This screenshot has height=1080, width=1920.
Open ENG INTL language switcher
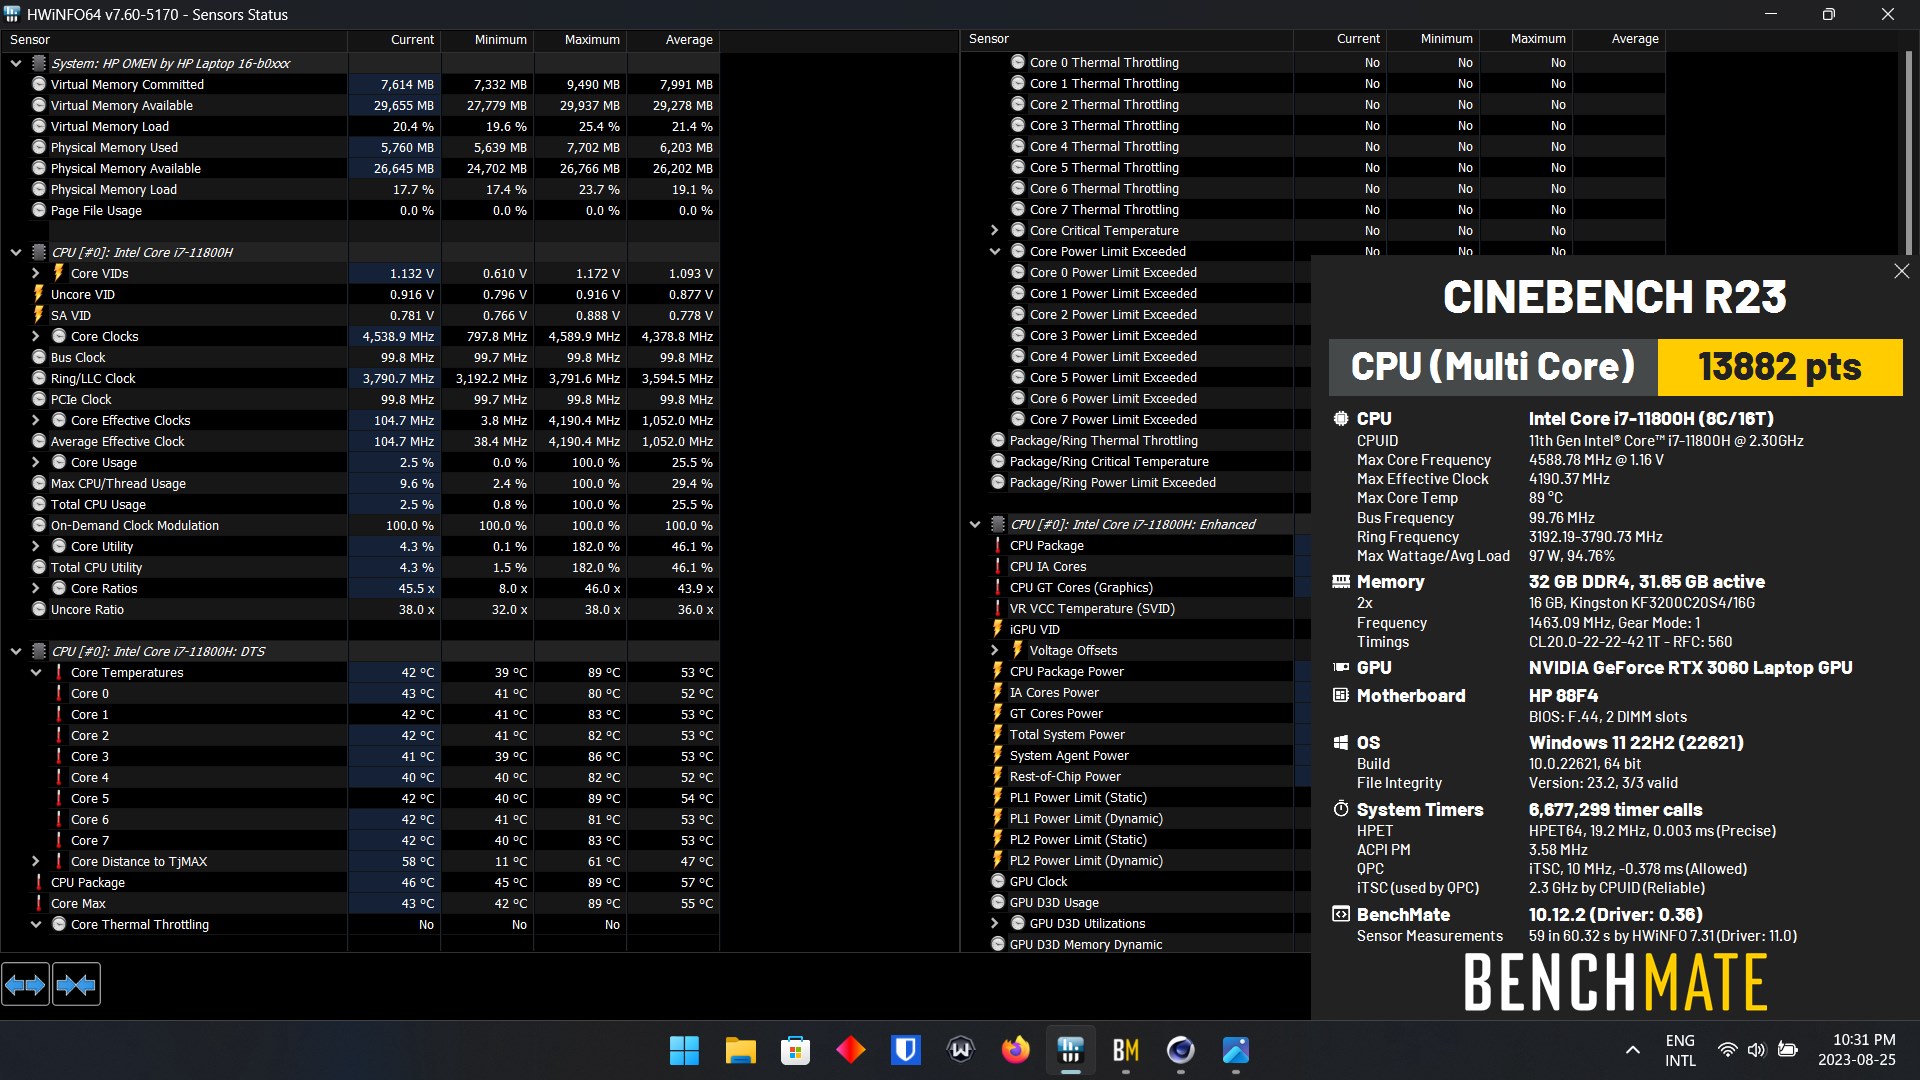tap(1680, 1050)
